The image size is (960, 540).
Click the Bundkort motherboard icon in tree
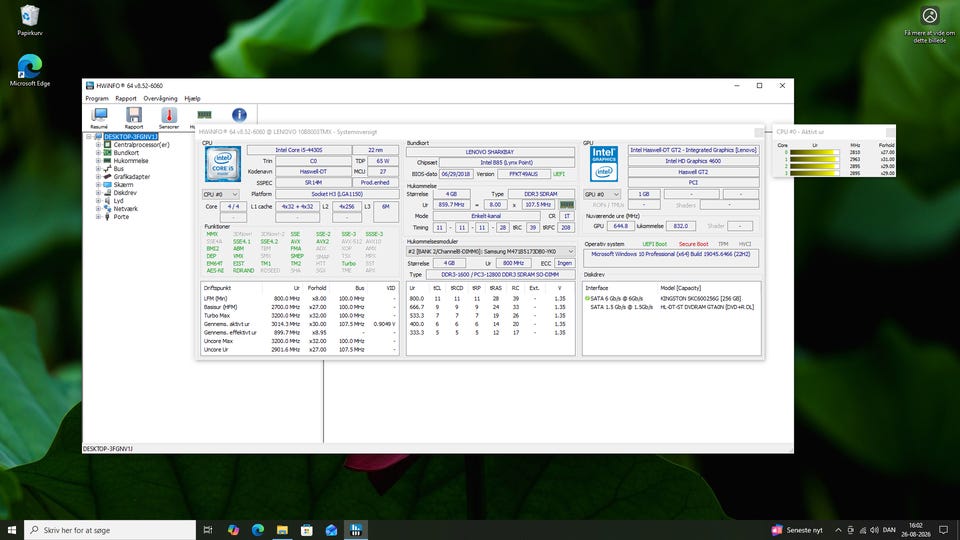(107, 152)
